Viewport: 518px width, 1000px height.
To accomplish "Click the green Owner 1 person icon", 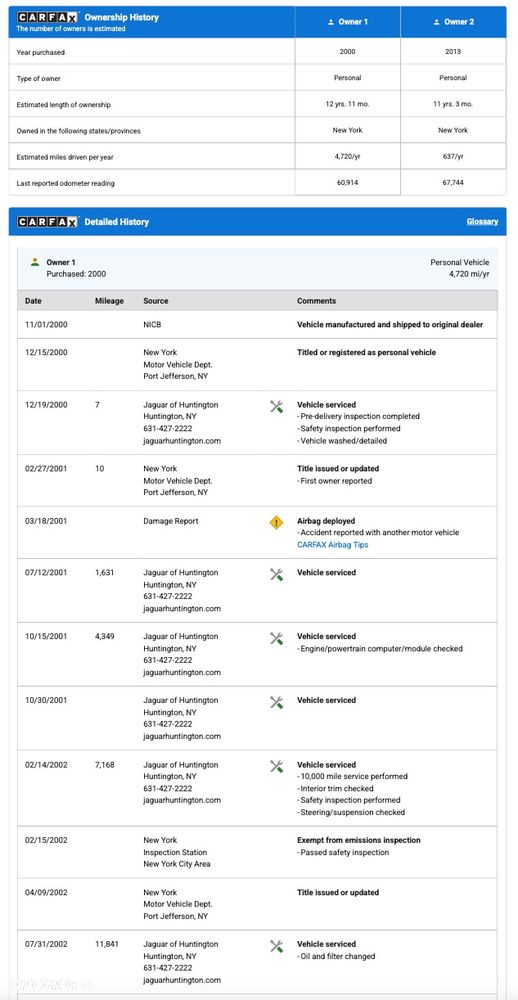I will click(x=34, y=262).
